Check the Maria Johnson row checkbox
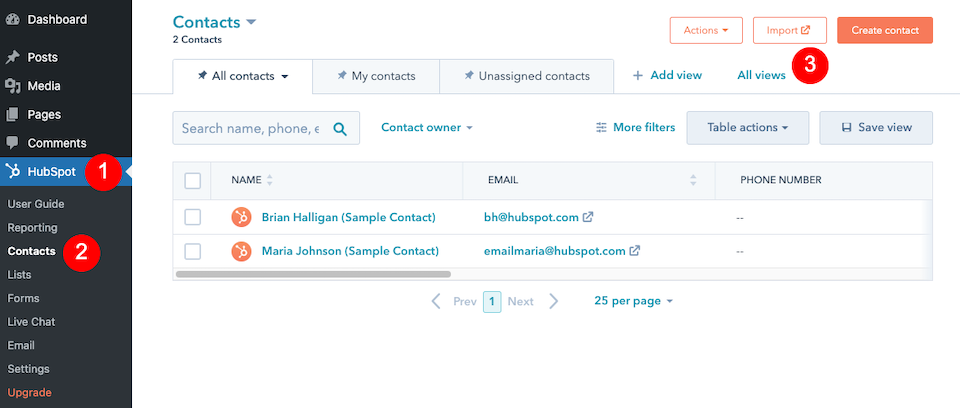Image resolution: width=960 pixels, height=408 pixels. tap(193, 251)
